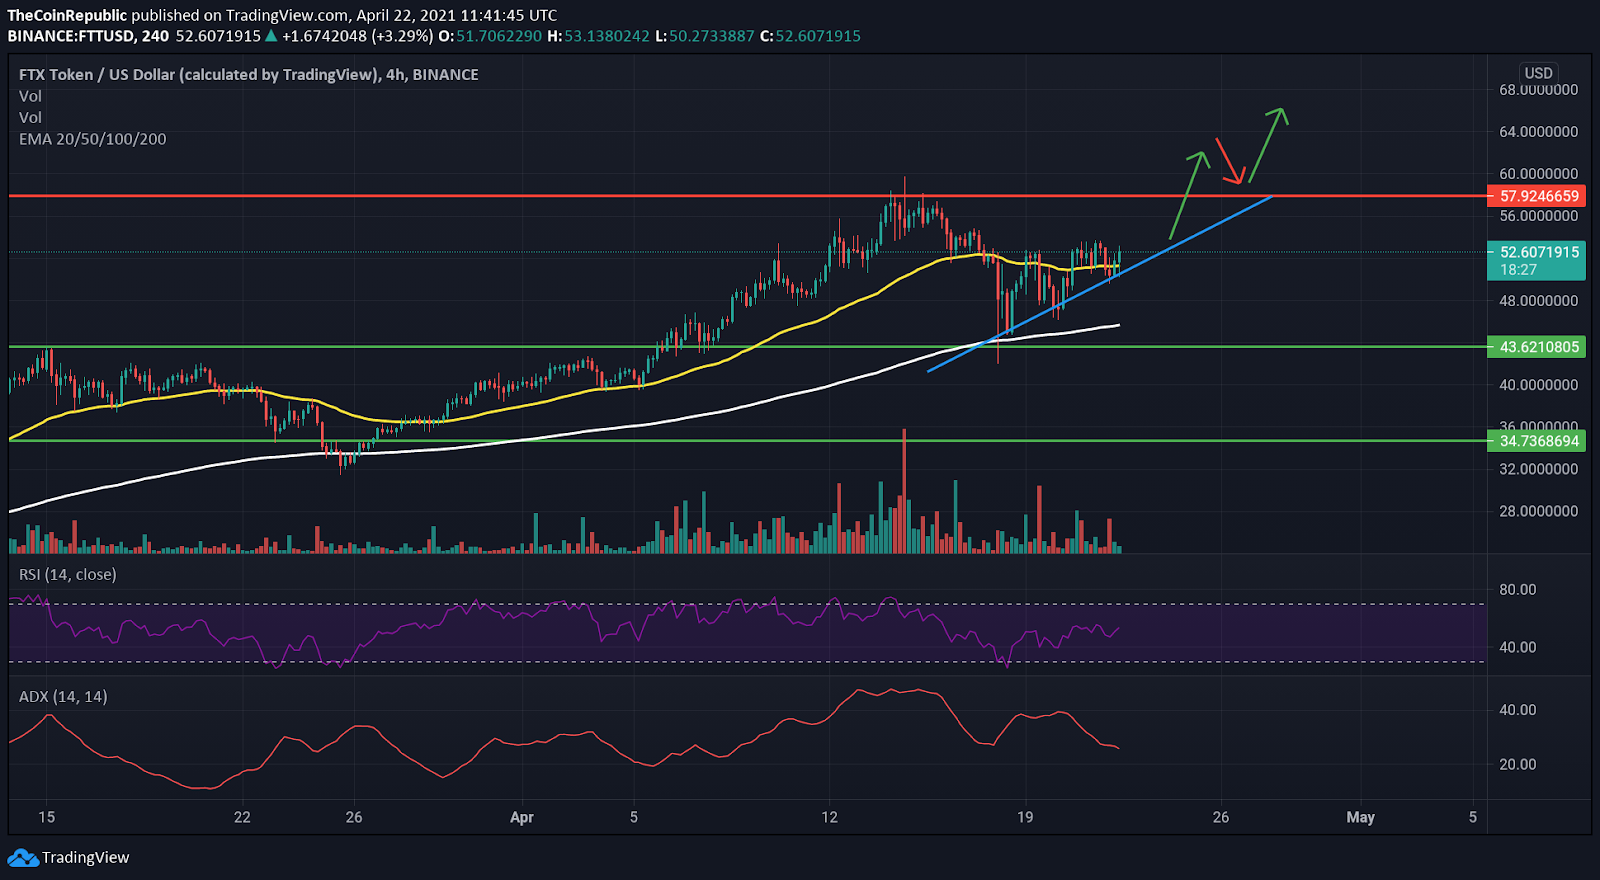Viewport: 1600px width, 880px height.
Task: Click the 28.0000000 price axis label
Action: click(x=1538, y=511)
